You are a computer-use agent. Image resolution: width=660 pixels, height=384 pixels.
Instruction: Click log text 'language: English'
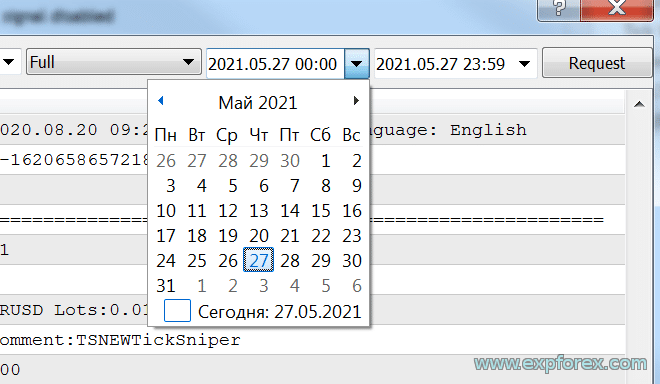[448, 130]
